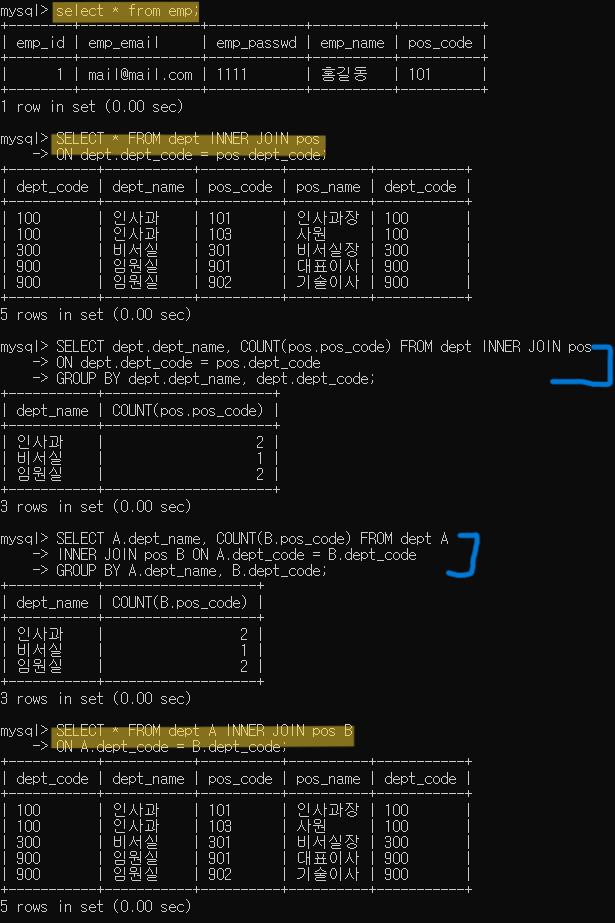Click 'SELECT * FROM dept INNER JOIN pos' line
The width and height of the screenshot is (615, 923).
pos(188,139)
